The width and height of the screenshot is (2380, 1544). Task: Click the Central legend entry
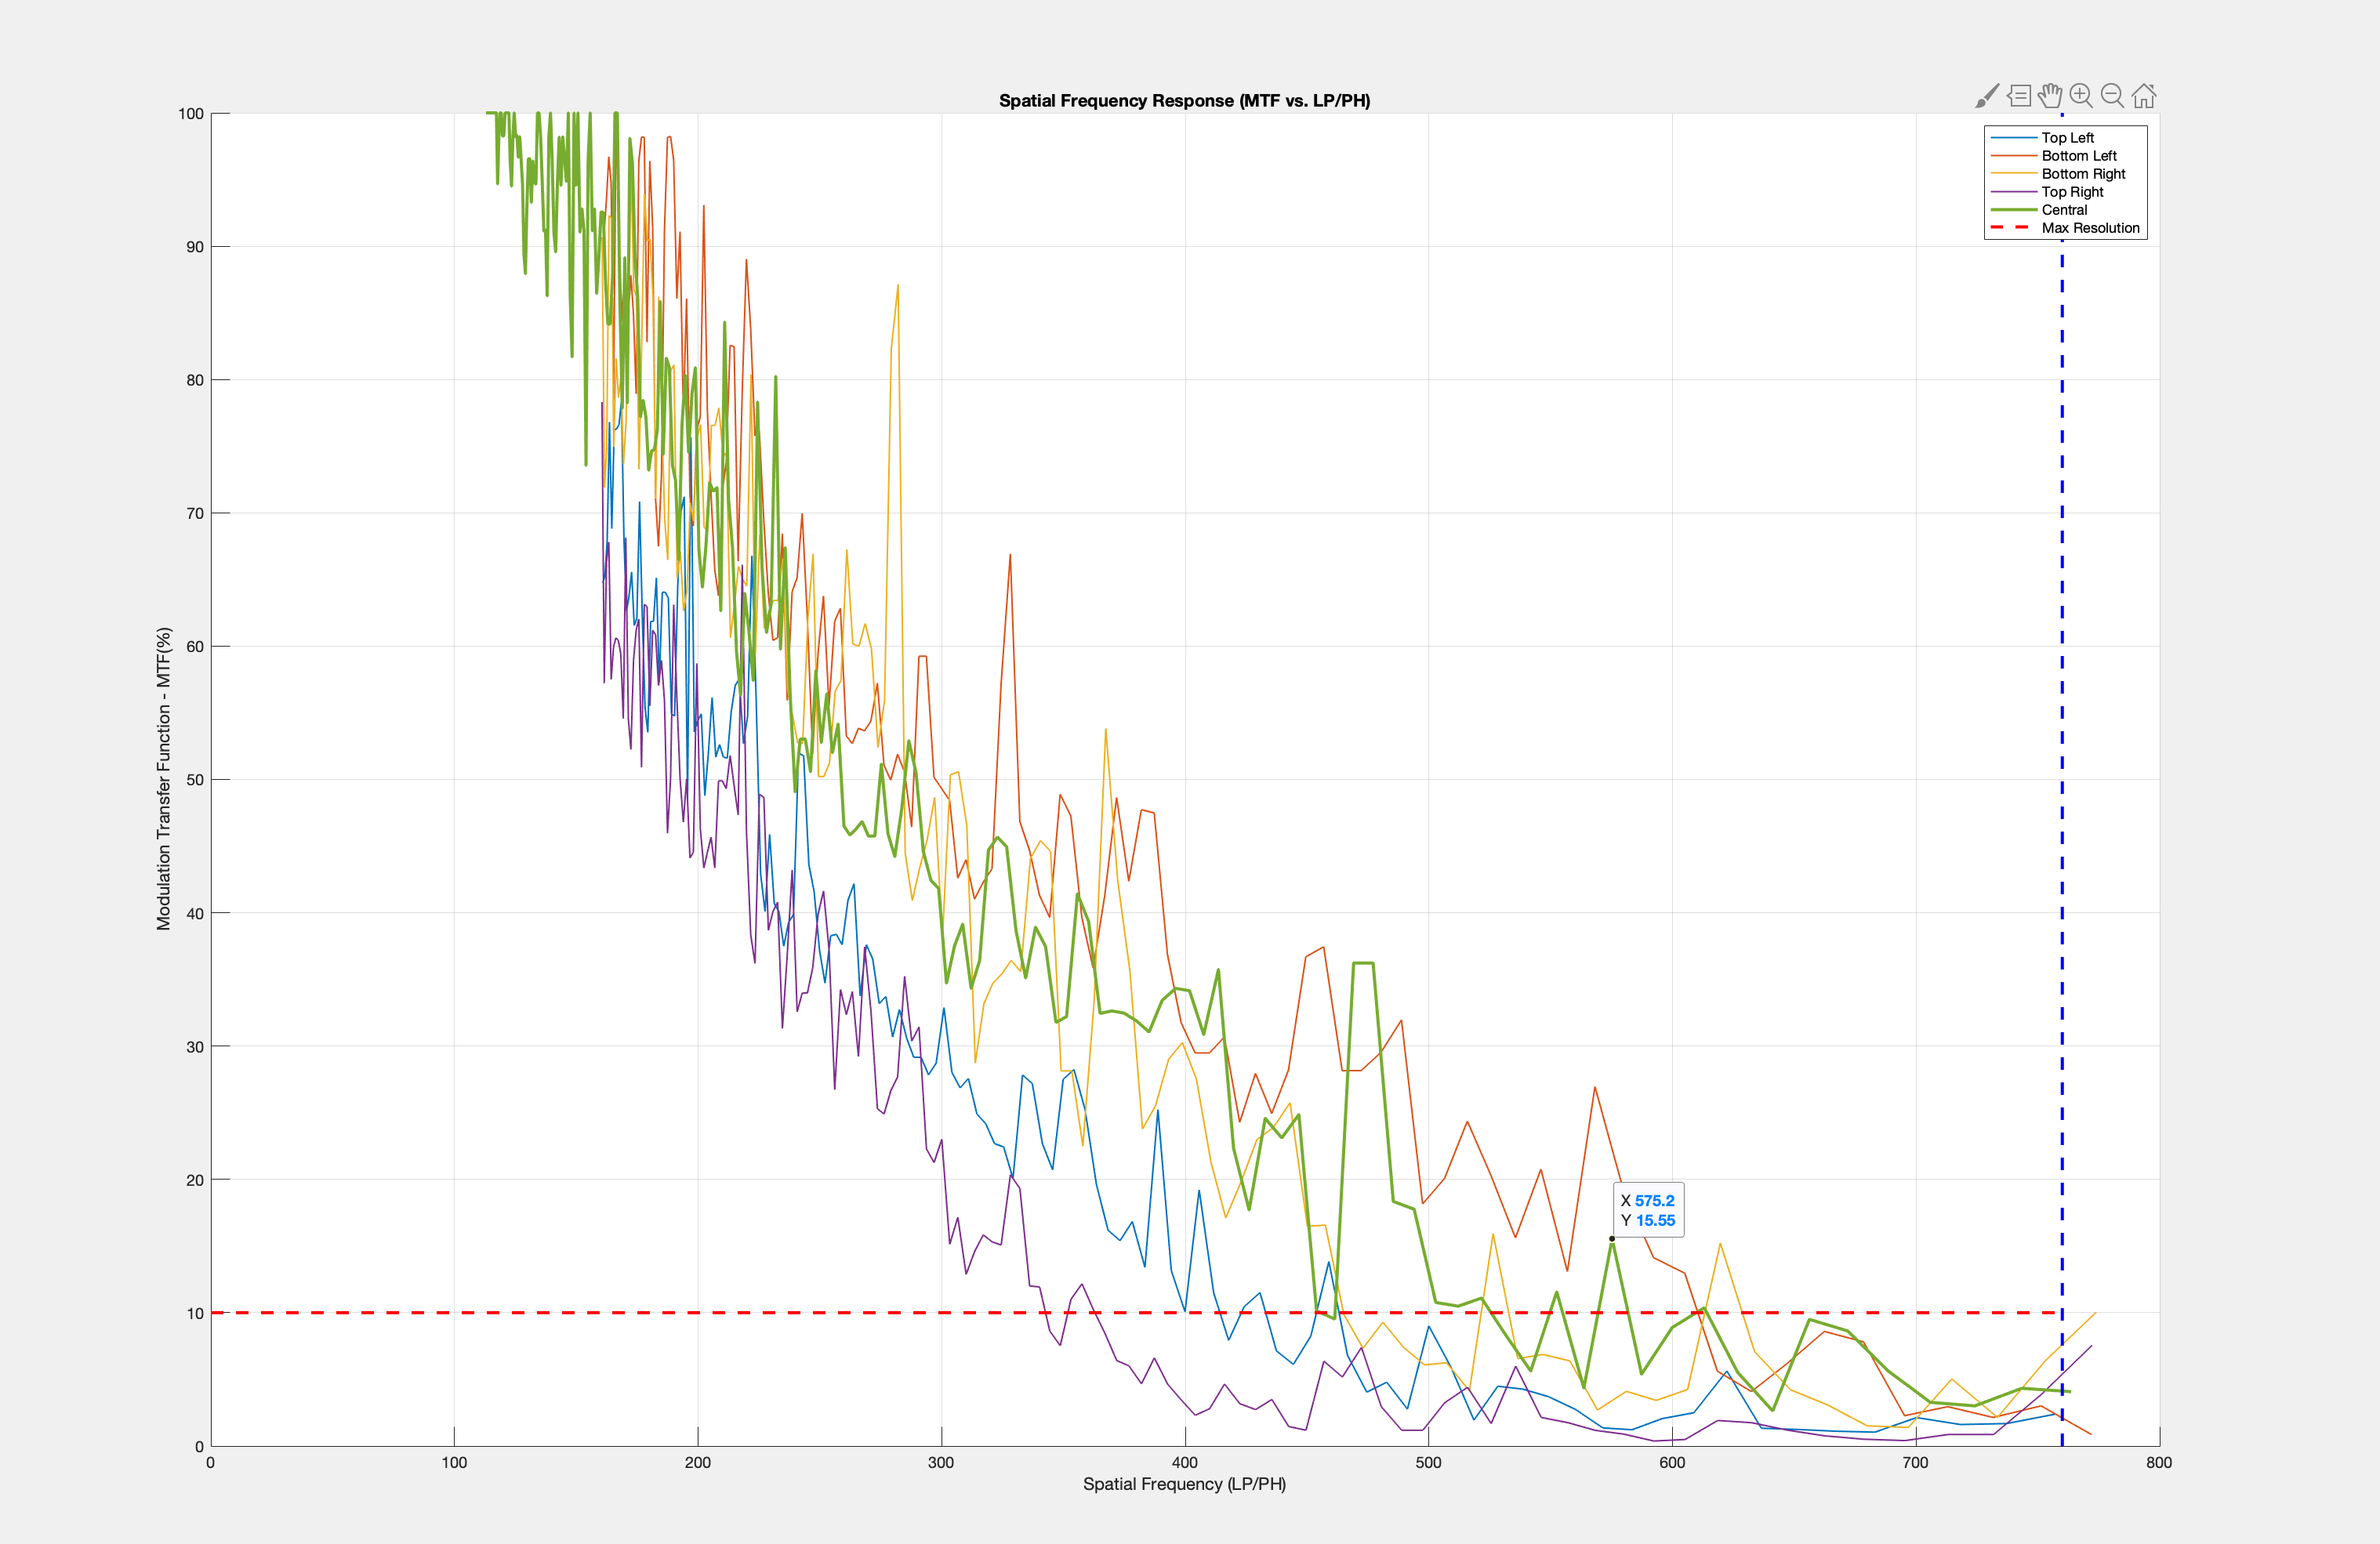tap(2064, 210)
